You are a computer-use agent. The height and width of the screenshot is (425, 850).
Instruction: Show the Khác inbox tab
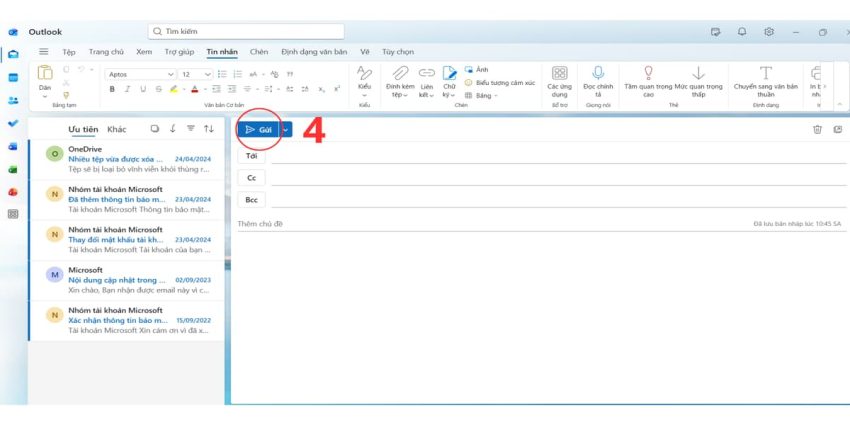117,129
